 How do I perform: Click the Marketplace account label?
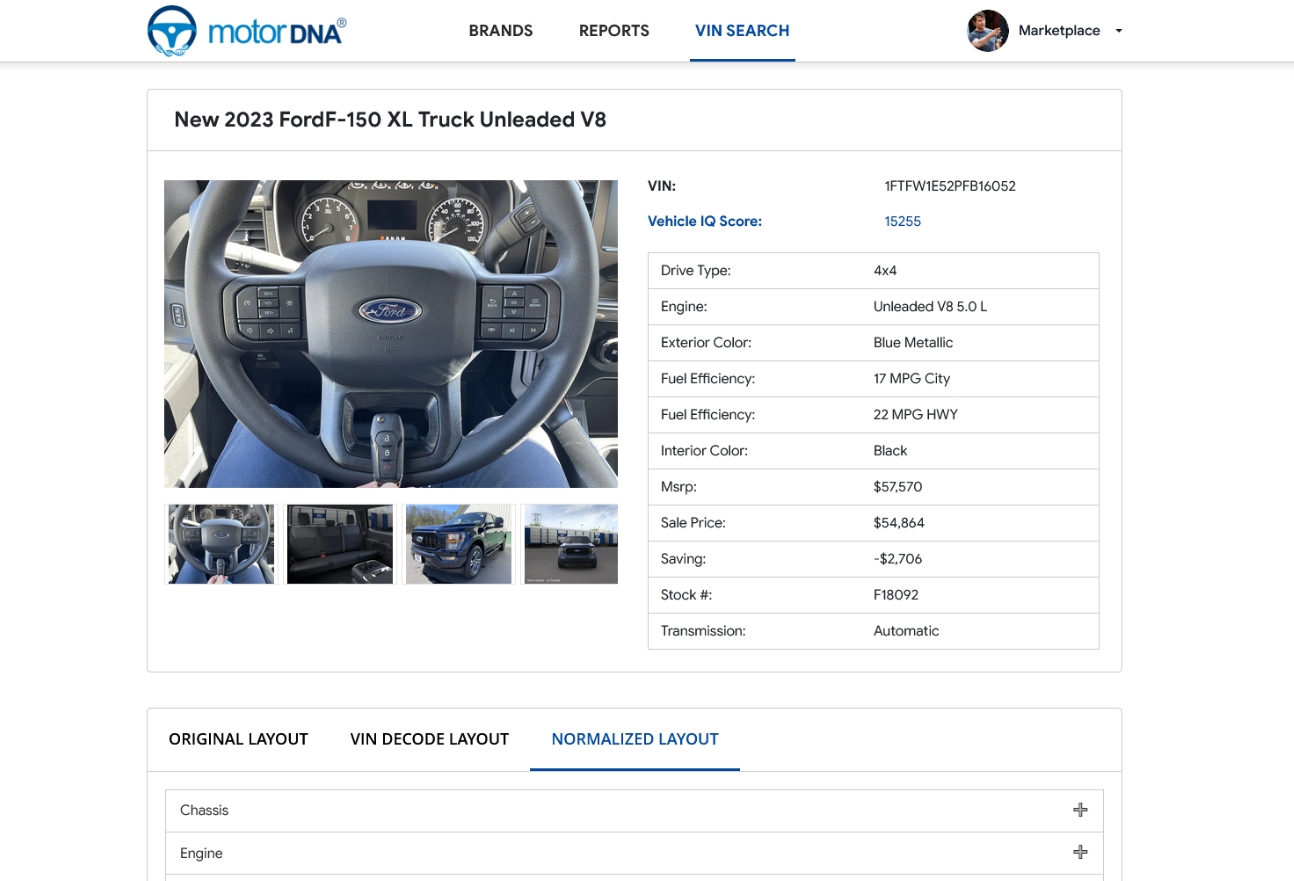coord(1059,30)
